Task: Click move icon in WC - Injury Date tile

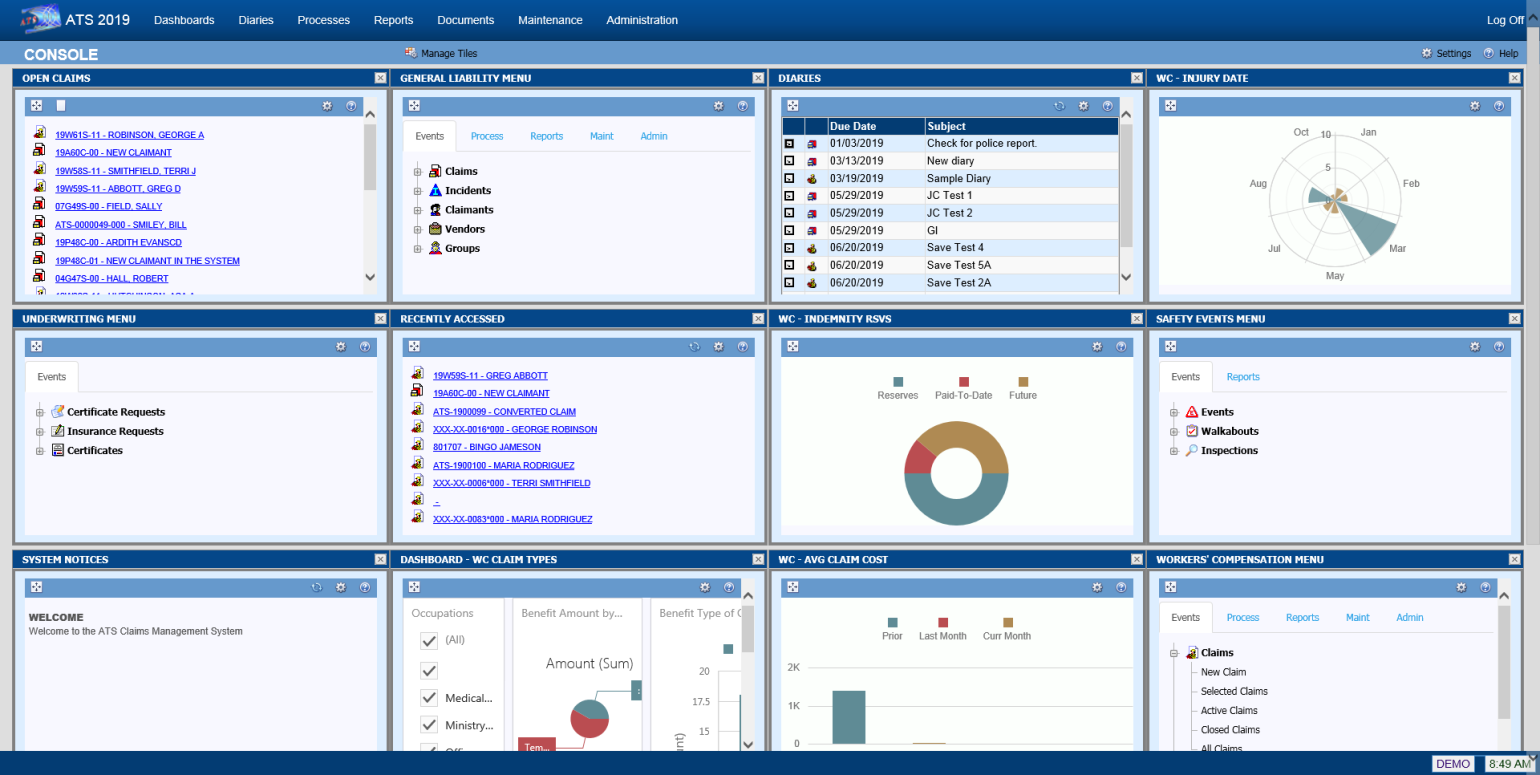Action: click(1170, 106)
